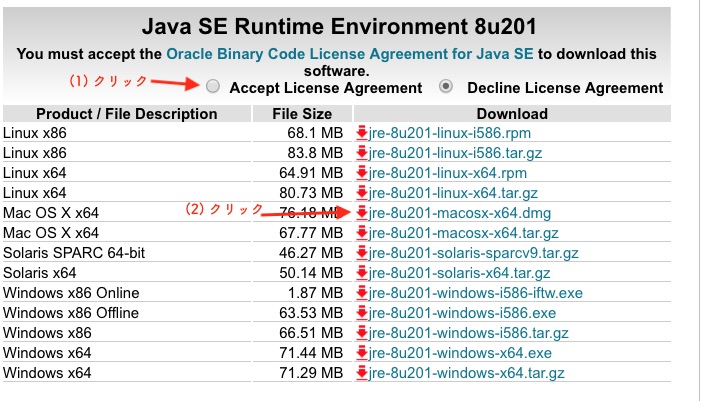Download jre-8u201-linux-x64.tar.gz link
The height and width of the screenshot is (401, 722).
[453, 193]
